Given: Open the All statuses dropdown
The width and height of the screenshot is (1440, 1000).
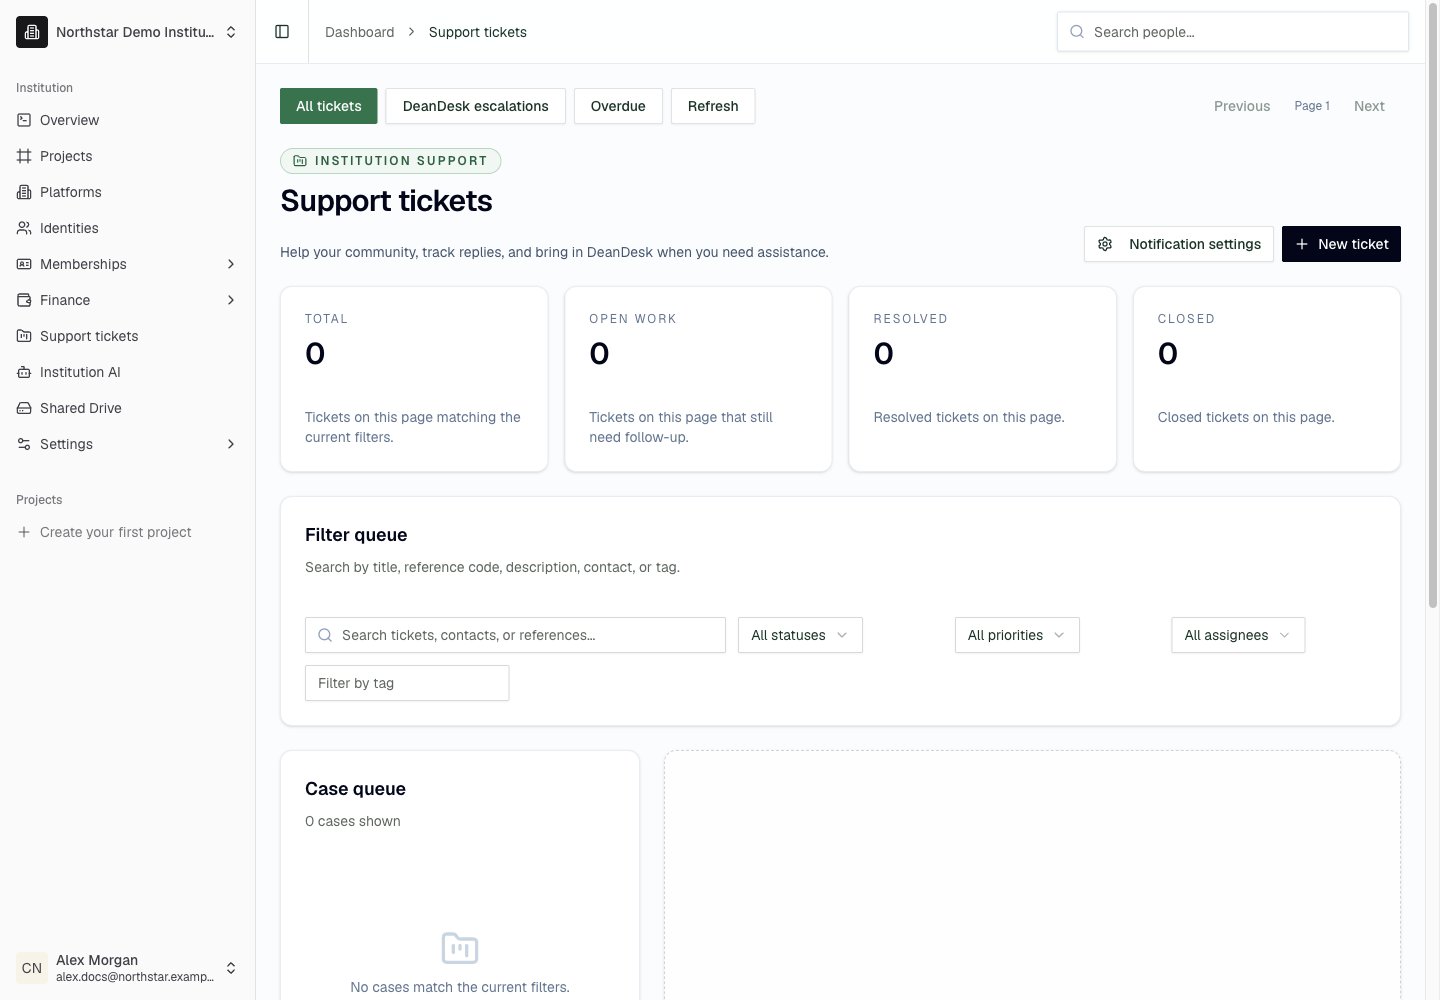Looking at the screenshot, I should coord(800,635).
